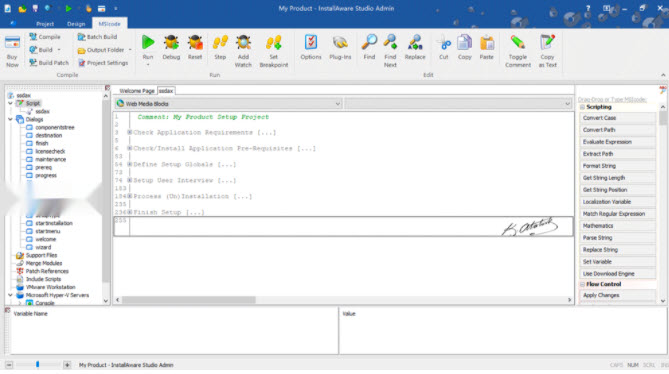This screenshot has height=374, width=669.
Task: Click the zoom out minus button
Action: 9,365
